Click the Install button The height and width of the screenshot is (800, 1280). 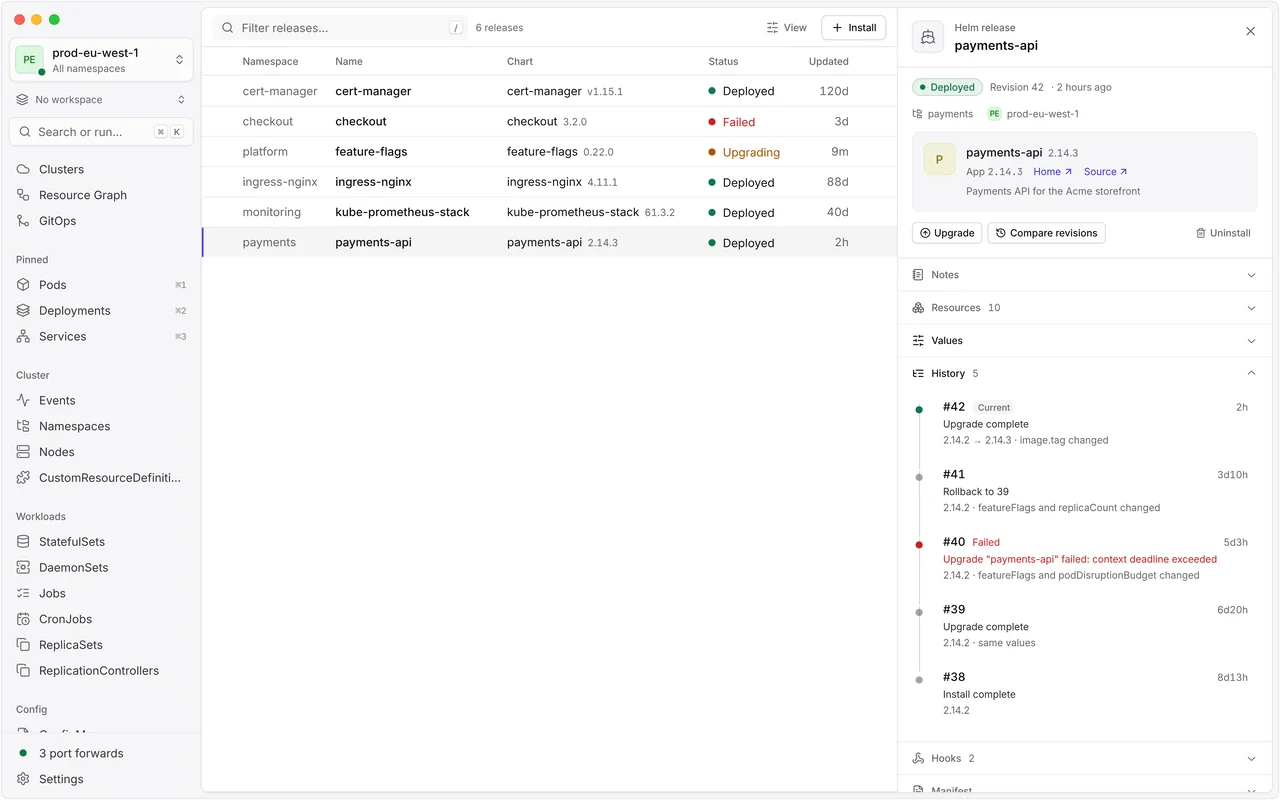tap(853, 28)
